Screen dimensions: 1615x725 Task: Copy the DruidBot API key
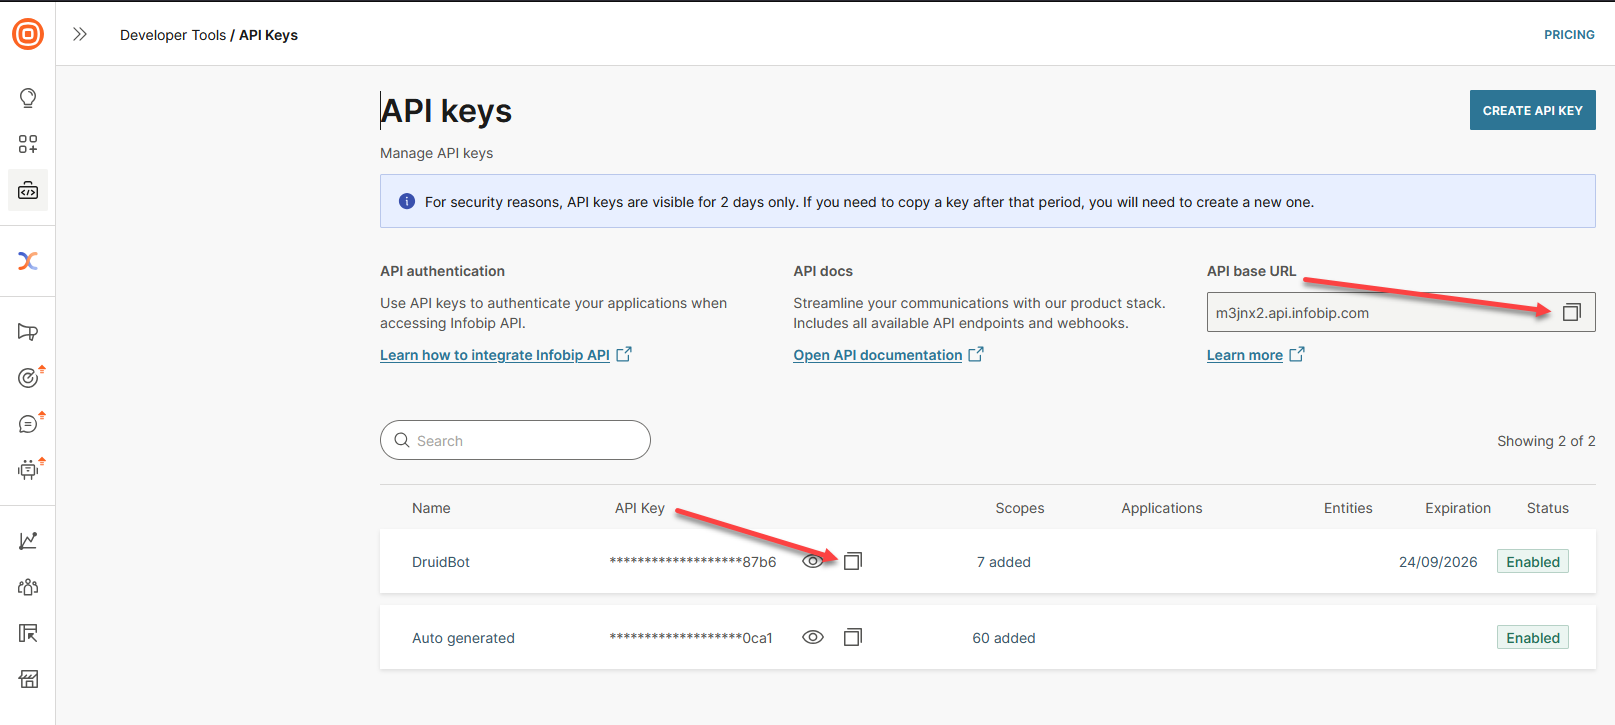point(852,562)
